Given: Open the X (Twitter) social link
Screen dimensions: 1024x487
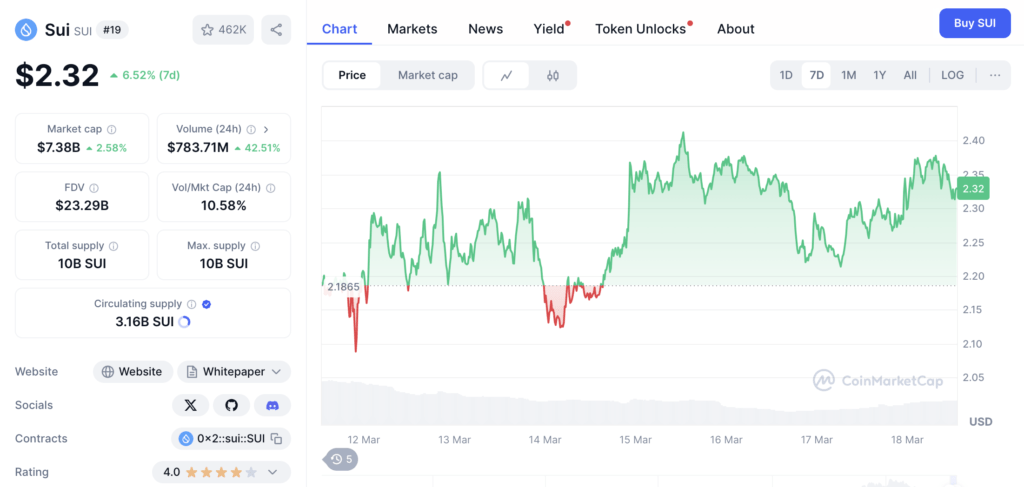Looking at the screenshot, I should (x=191, y=405).
